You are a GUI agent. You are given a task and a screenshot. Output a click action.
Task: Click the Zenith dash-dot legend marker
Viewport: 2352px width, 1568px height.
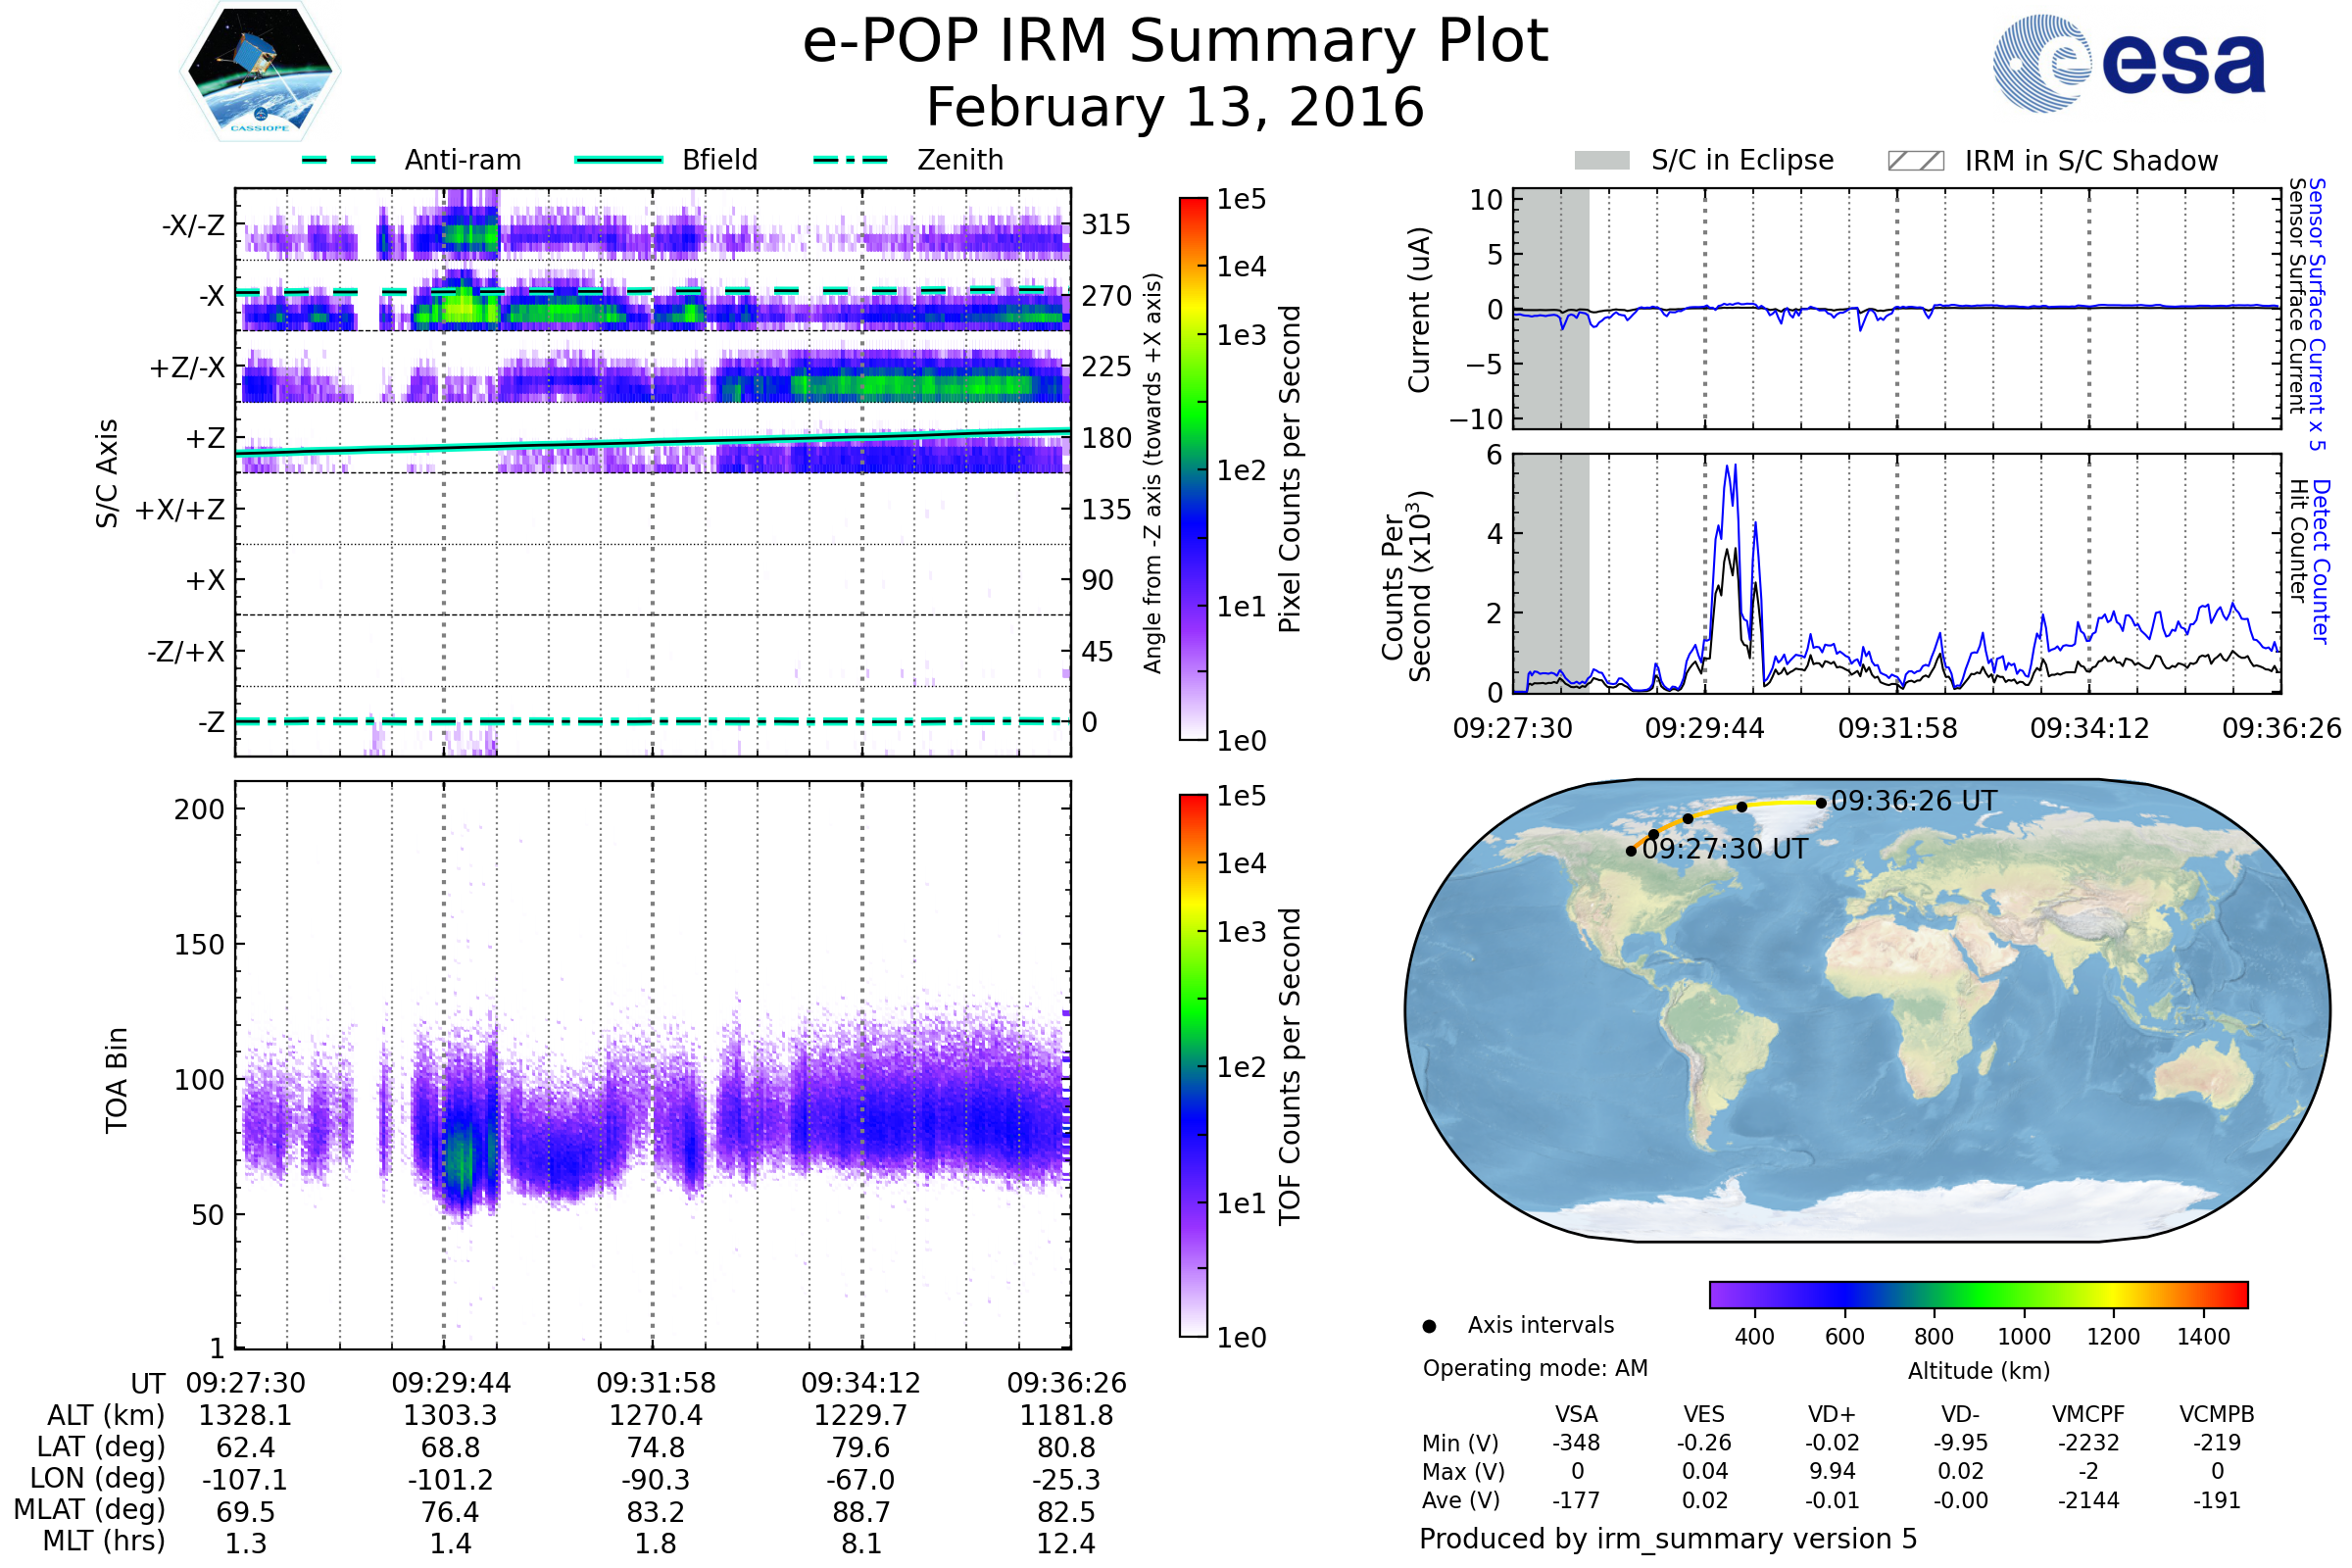850,160
